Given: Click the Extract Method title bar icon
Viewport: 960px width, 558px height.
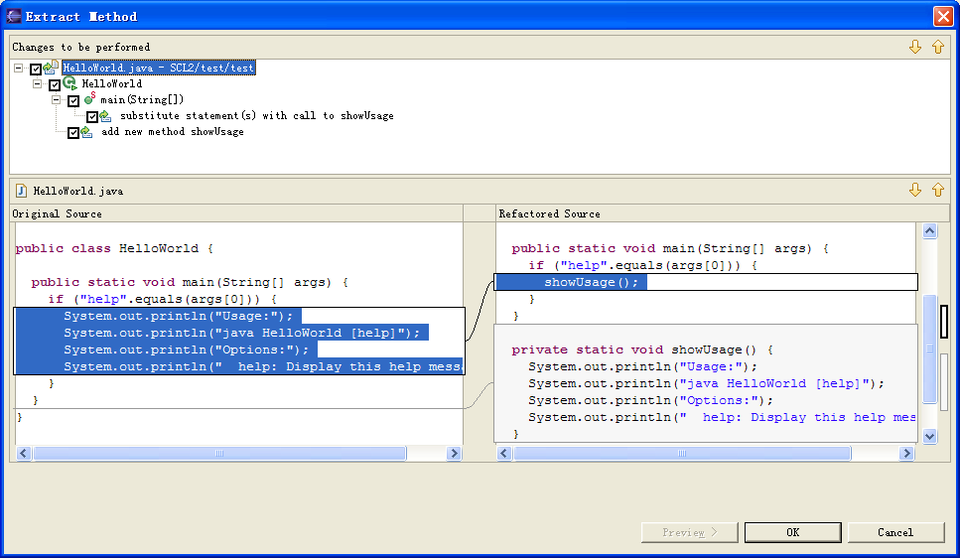Looking at the screenshot, I should [13, 17].
